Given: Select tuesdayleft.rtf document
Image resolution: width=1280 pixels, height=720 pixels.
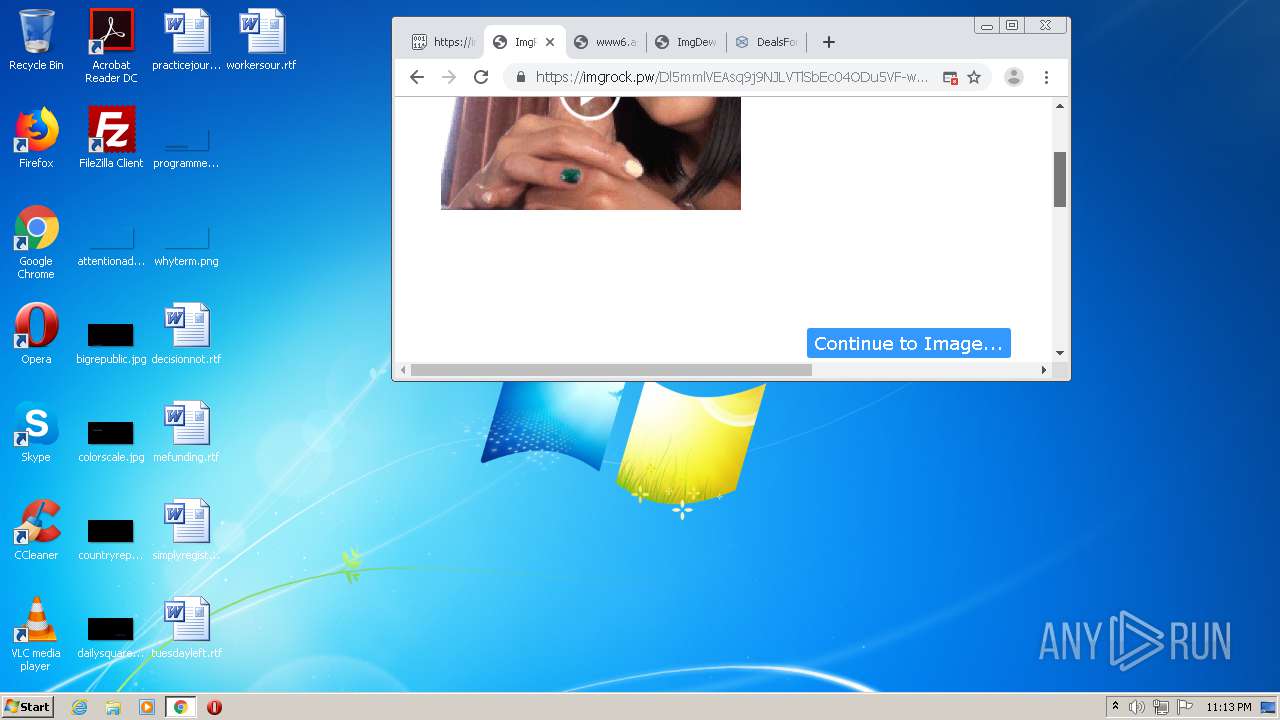Looking at the screenshot, I should (186, 628).
